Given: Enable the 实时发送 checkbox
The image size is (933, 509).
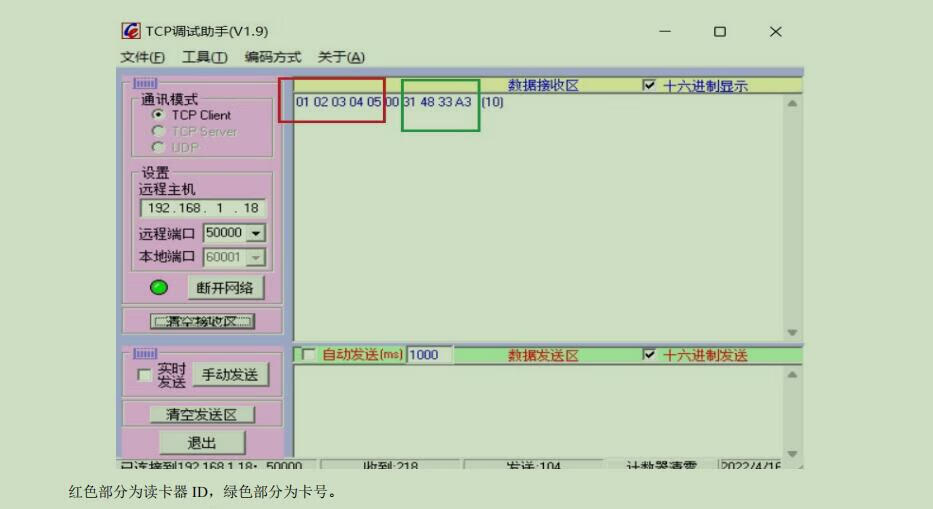Looking at the screenshot, I should (x=145, y=375).
